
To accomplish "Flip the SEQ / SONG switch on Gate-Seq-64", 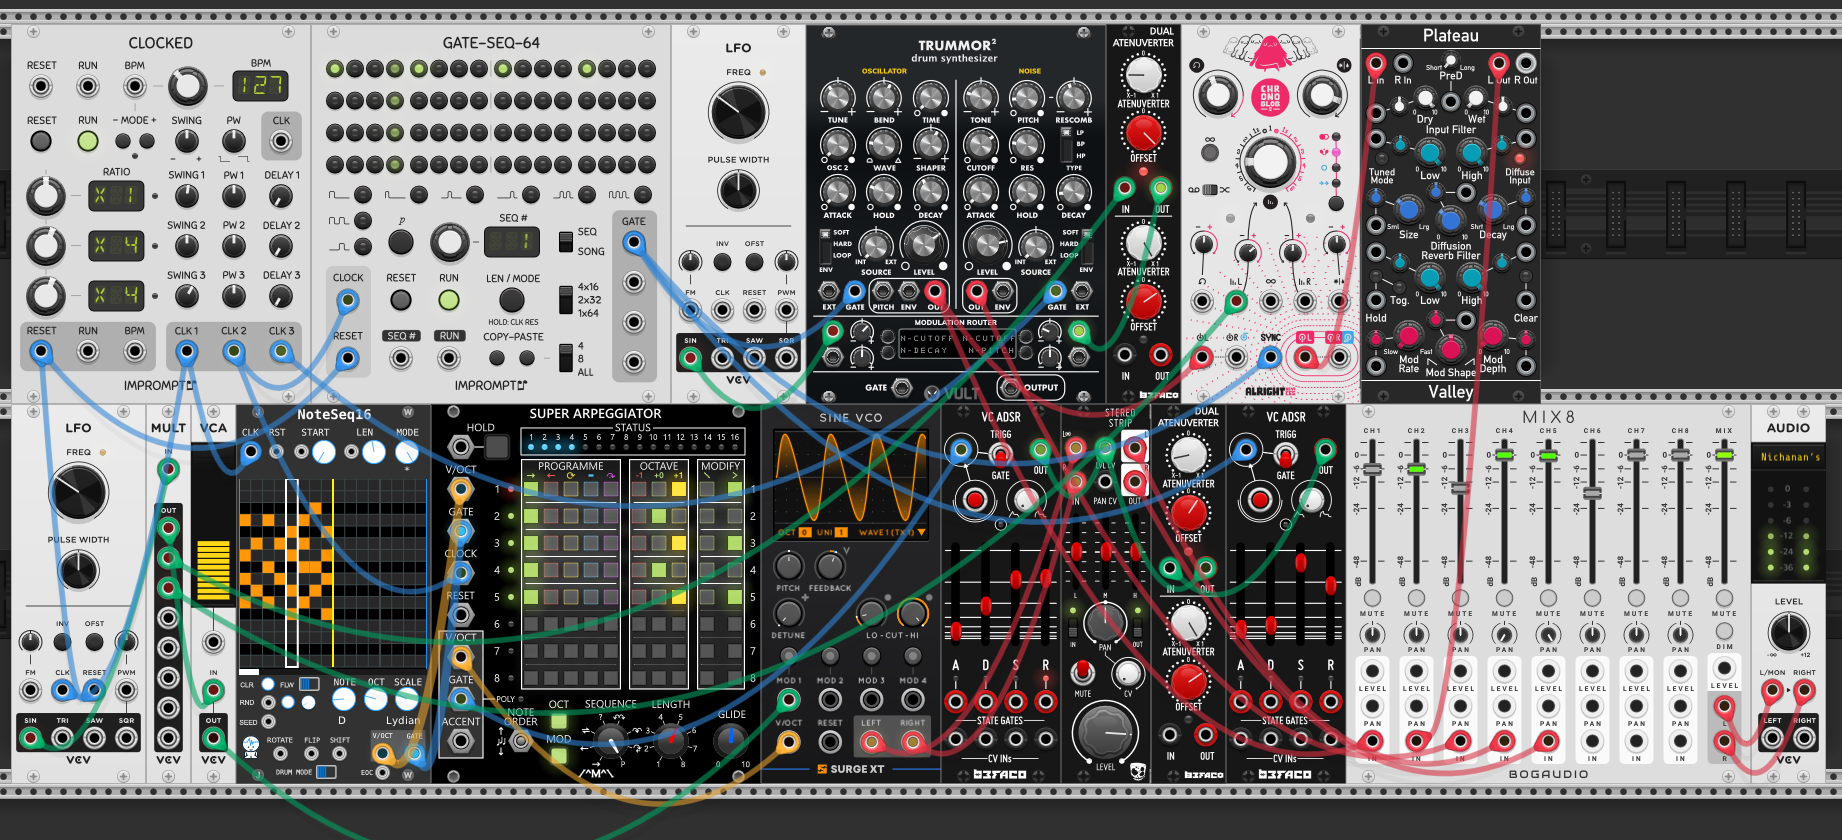I will click(x=566, y=241).
